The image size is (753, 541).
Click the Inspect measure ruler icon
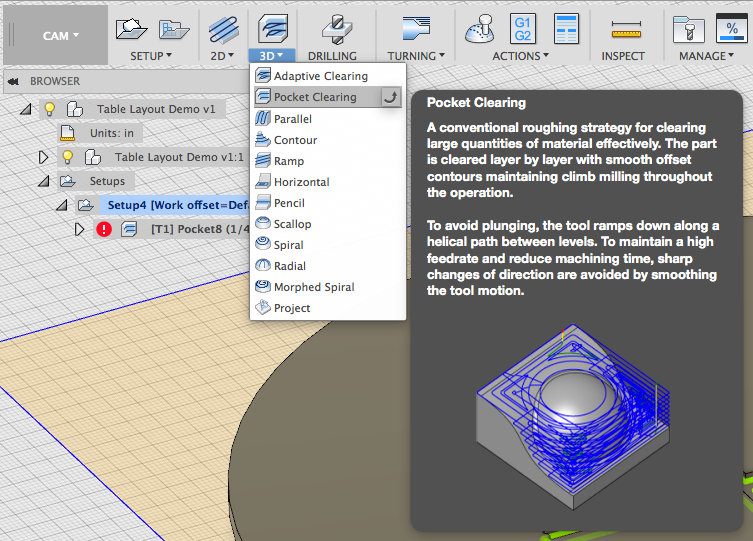[x=626, y=29]
